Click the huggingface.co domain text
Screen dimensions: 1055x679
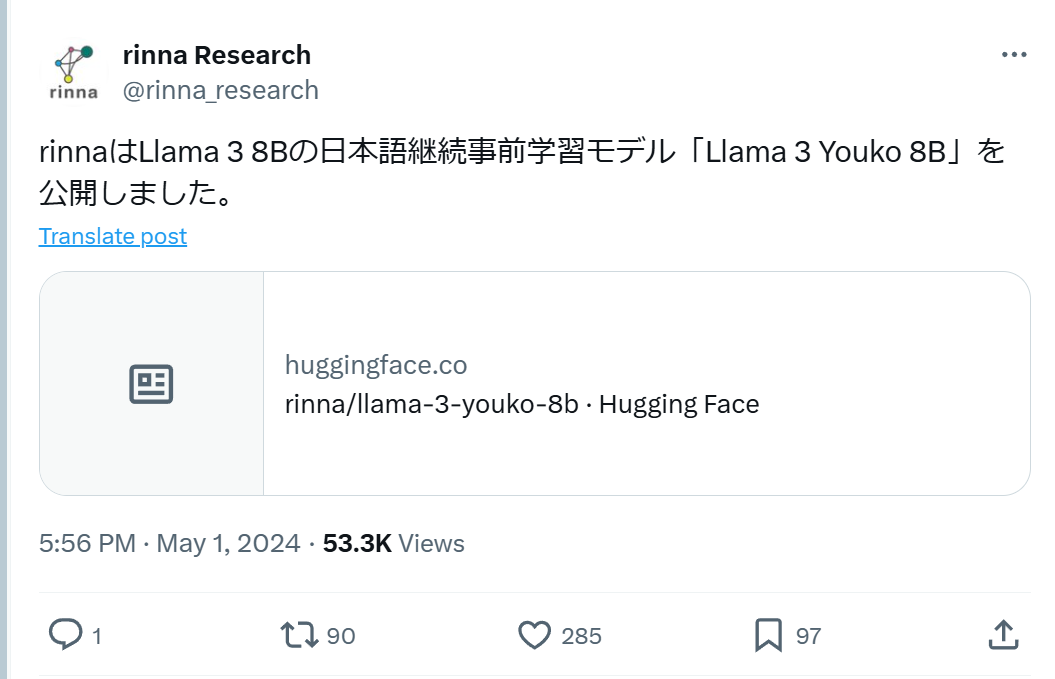376,365
